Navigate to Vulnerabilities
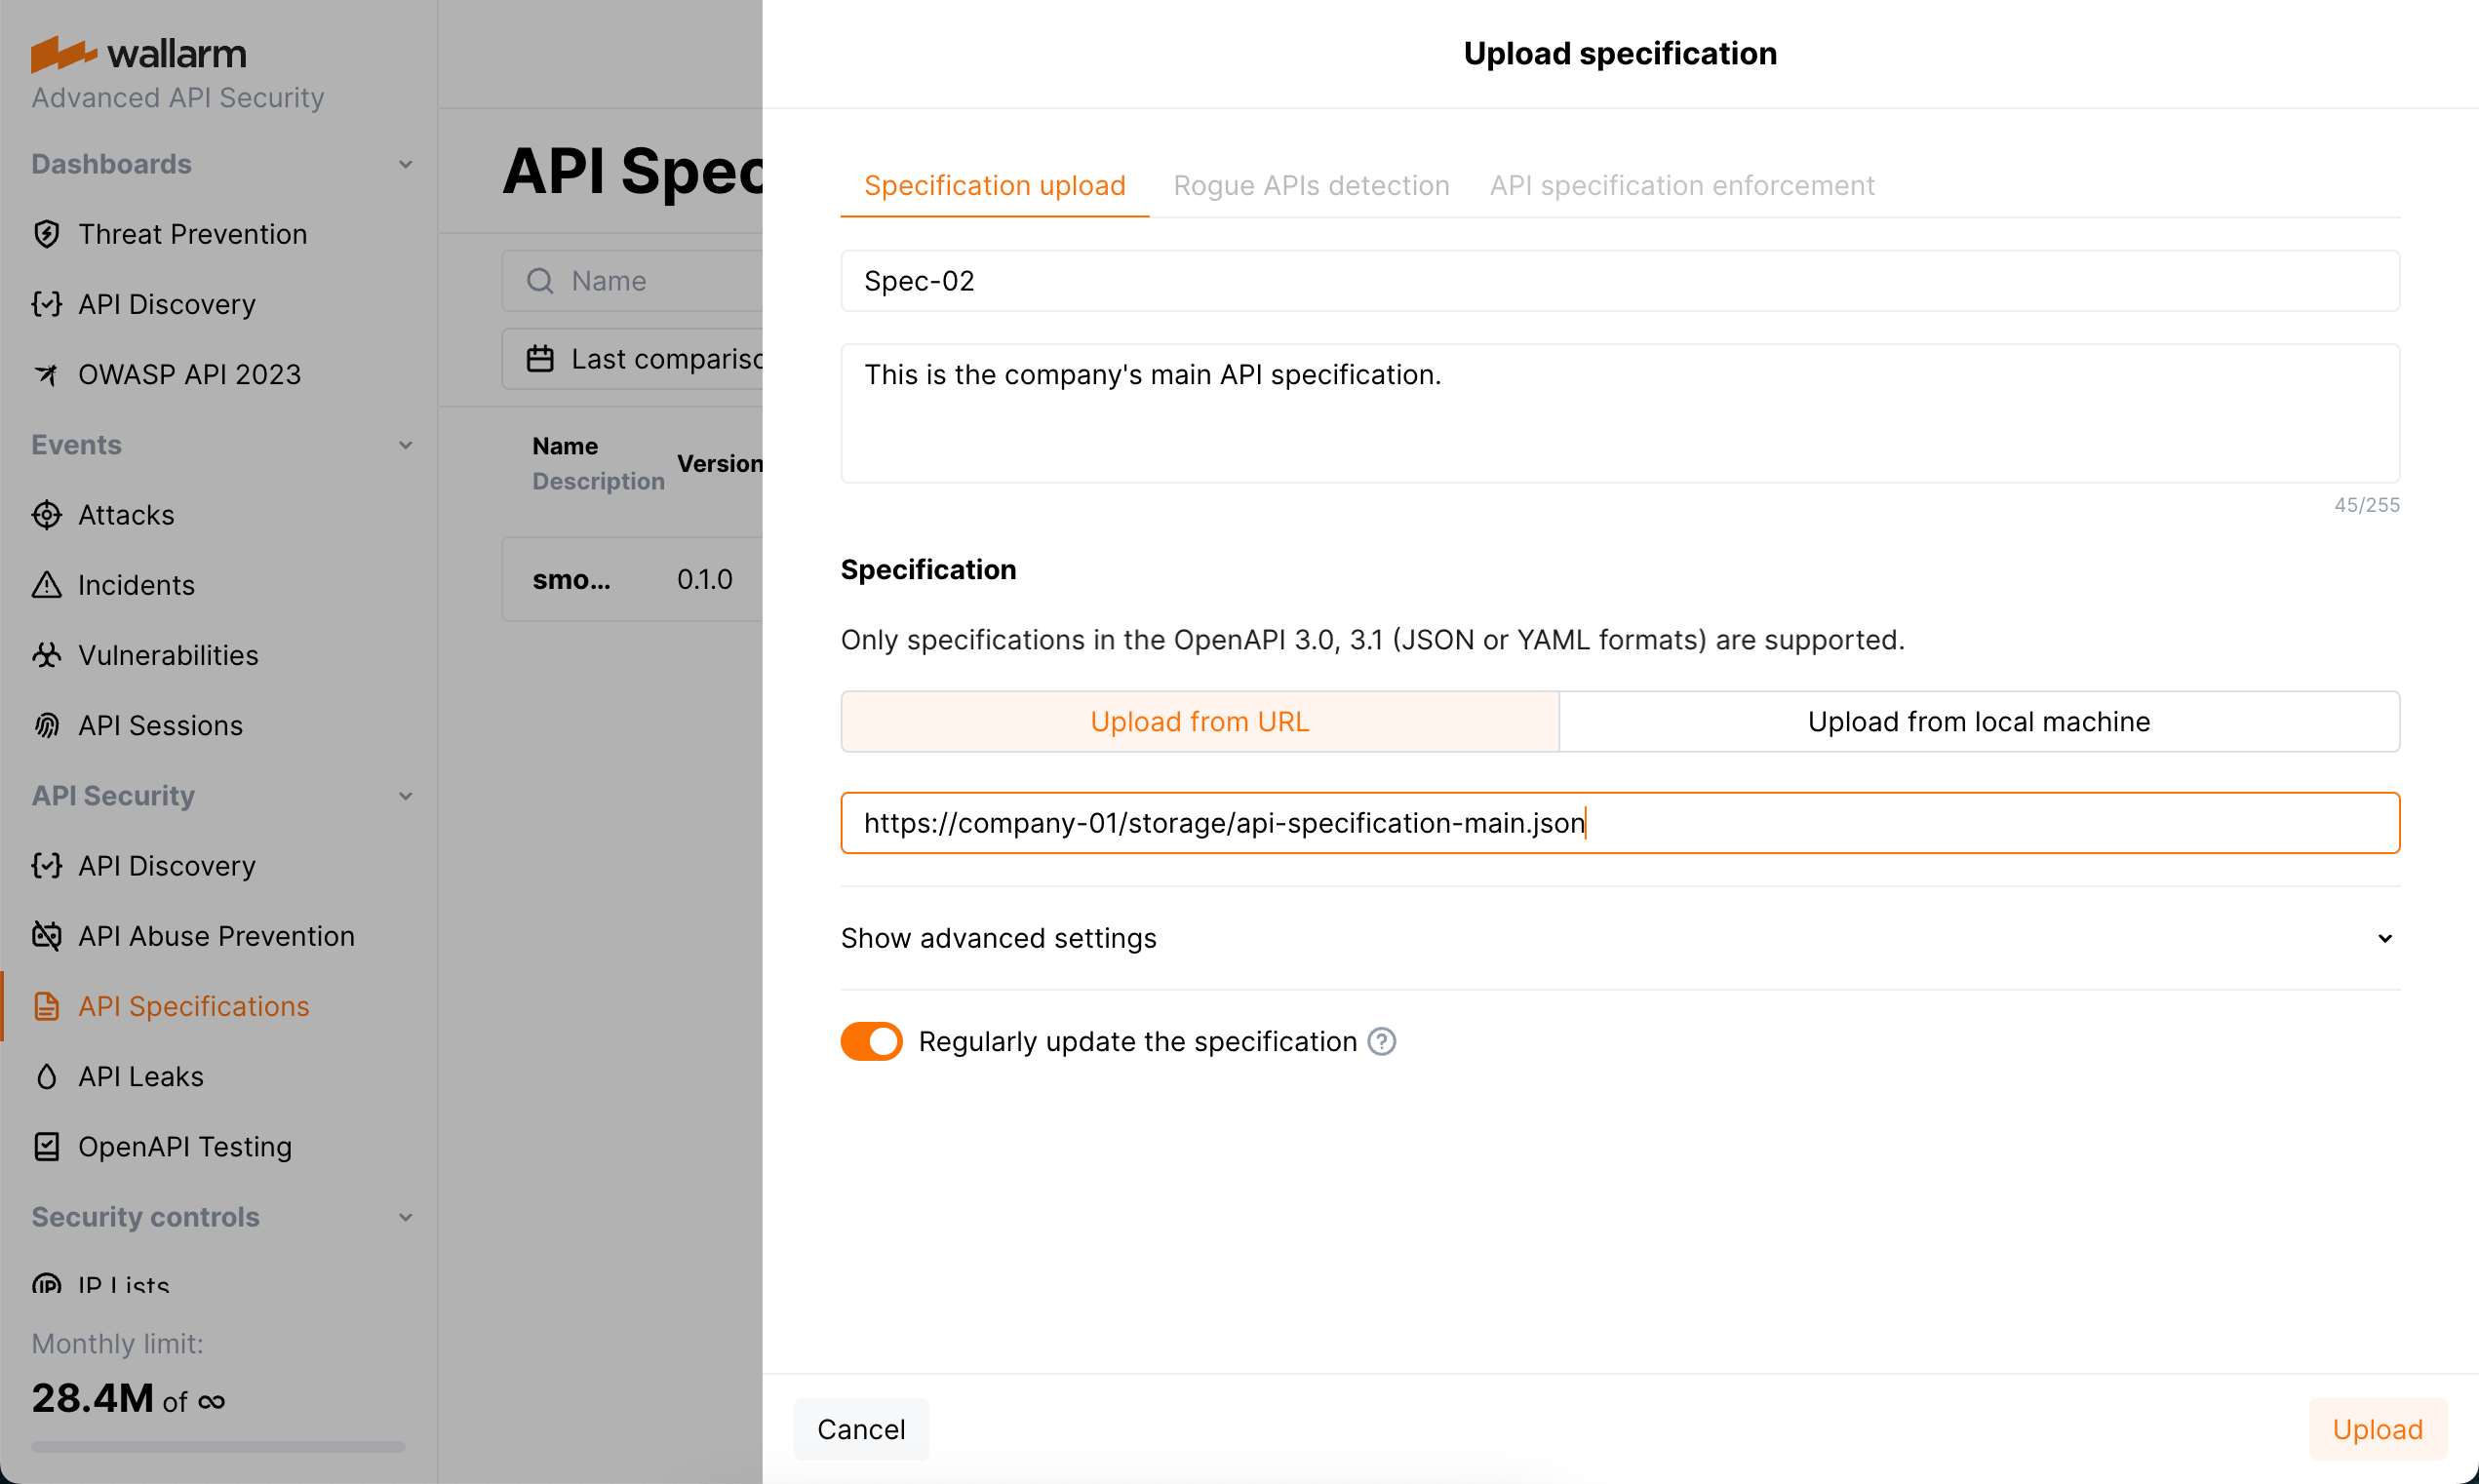The height and width of the screenshot is (1484, 2479). 168,655
